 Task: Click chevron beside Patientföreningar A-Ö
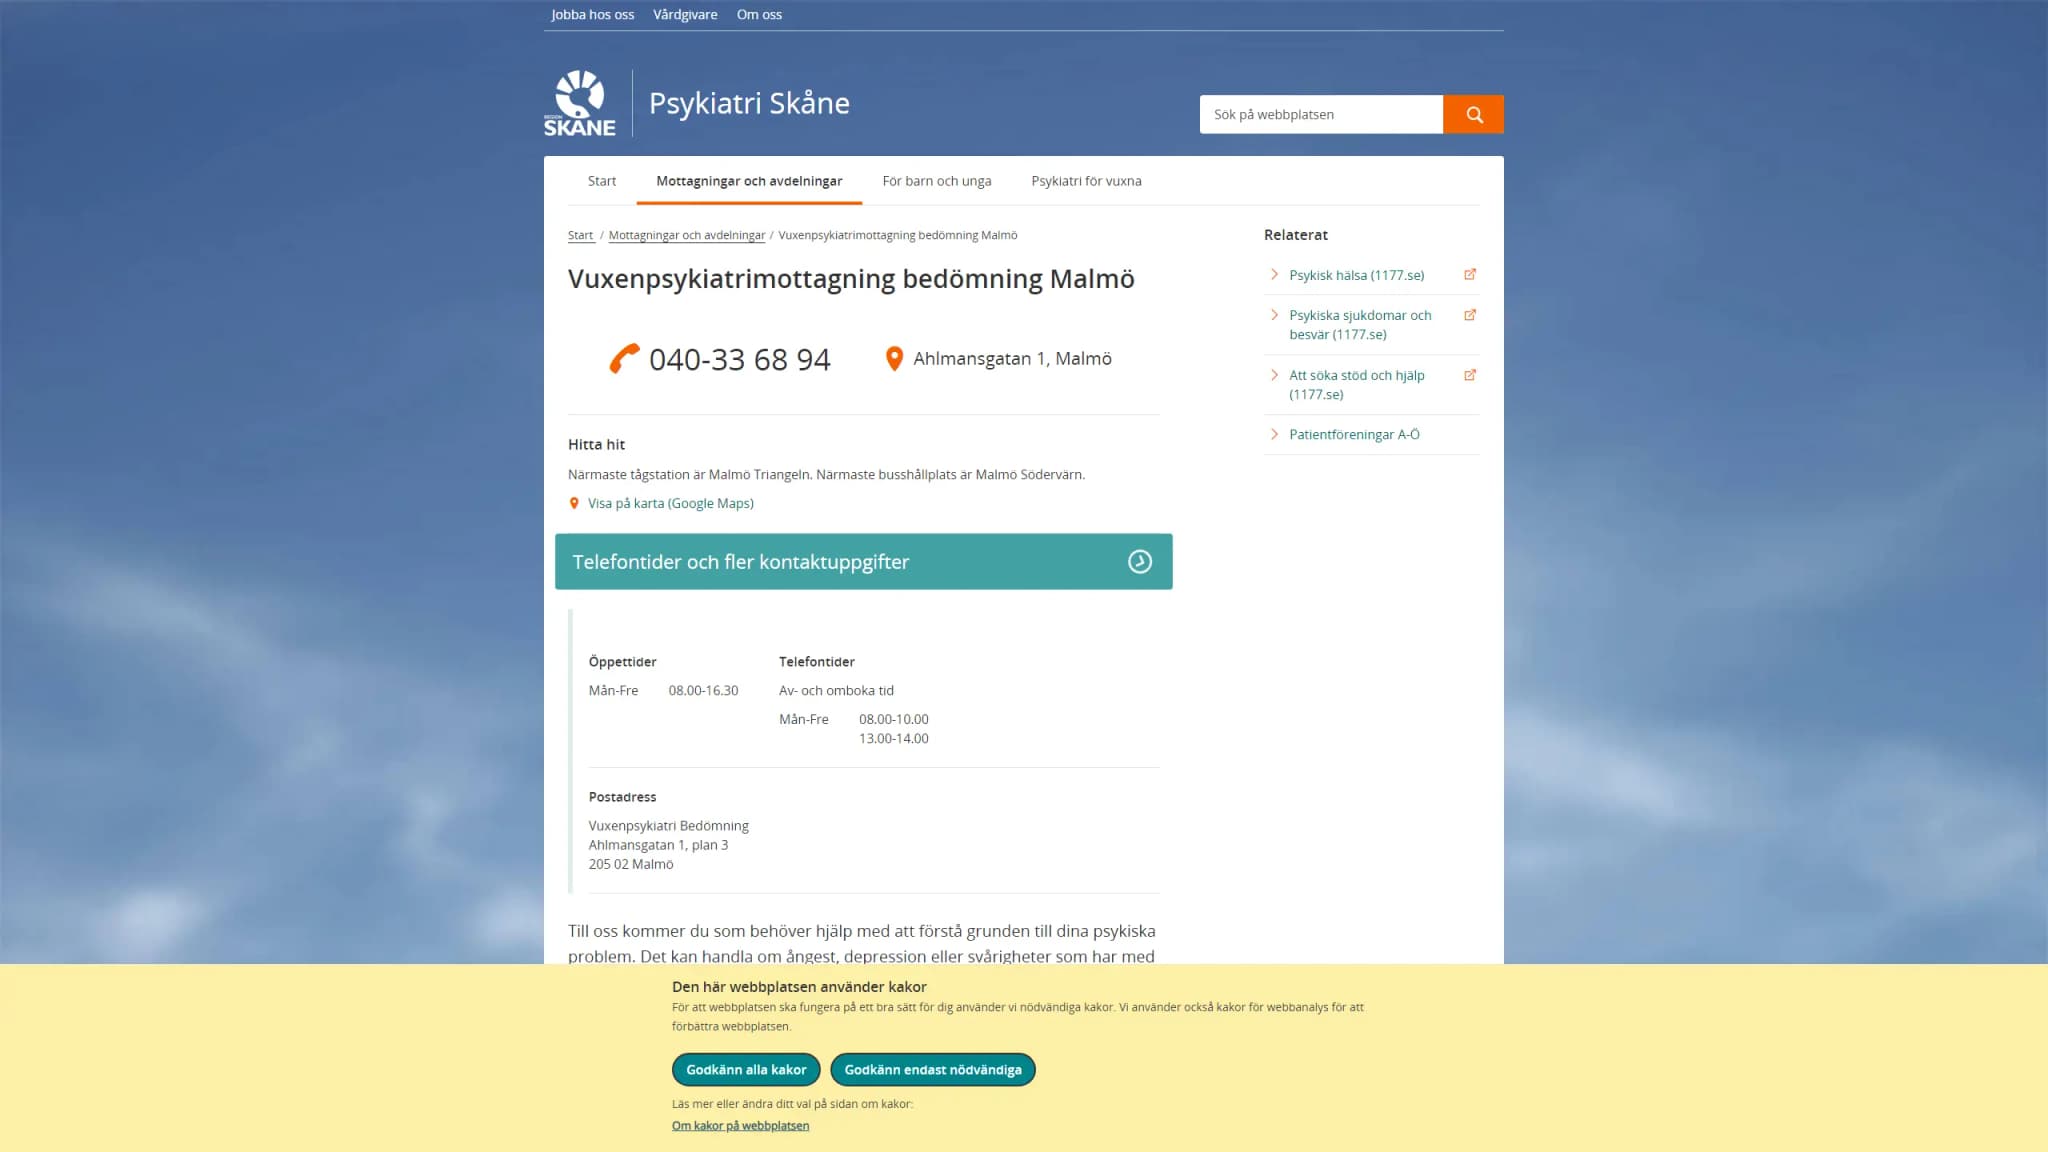point(1274,434)
